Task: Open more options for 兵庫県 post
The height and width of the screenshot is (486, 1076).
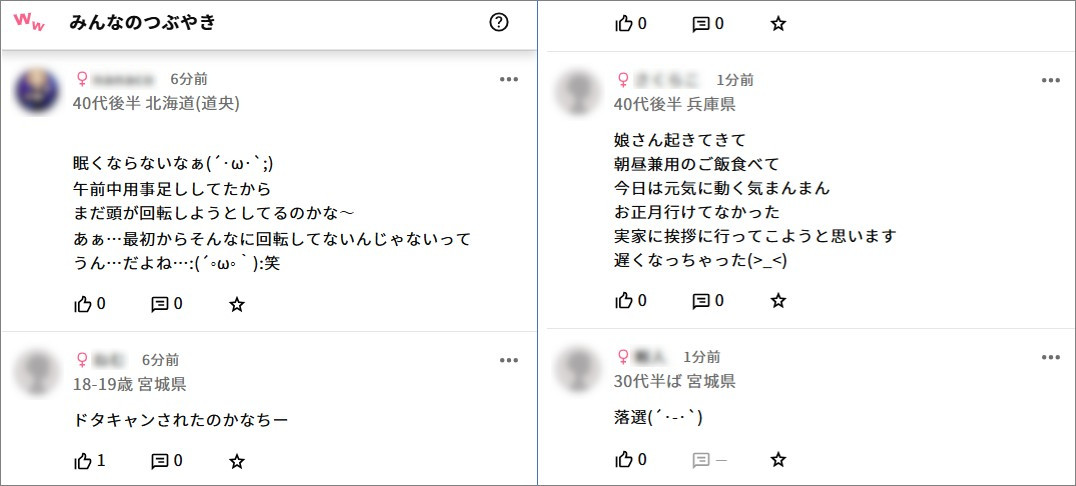Action: tap(1050, 80)
